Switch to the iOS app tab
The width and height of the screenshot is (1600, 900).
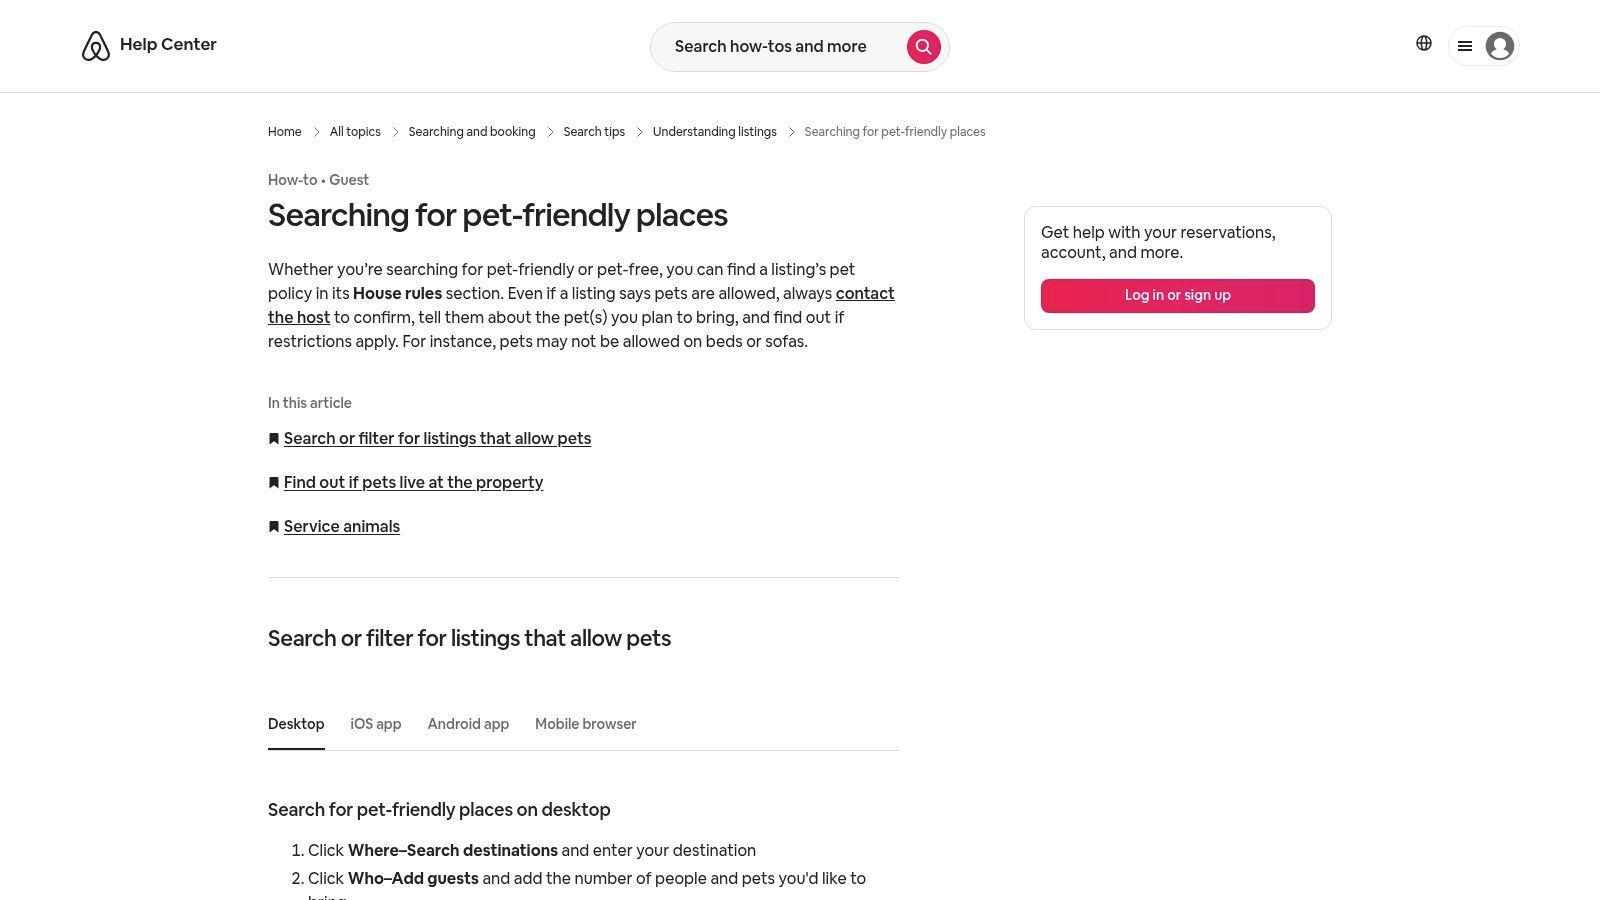pos(375,724)
